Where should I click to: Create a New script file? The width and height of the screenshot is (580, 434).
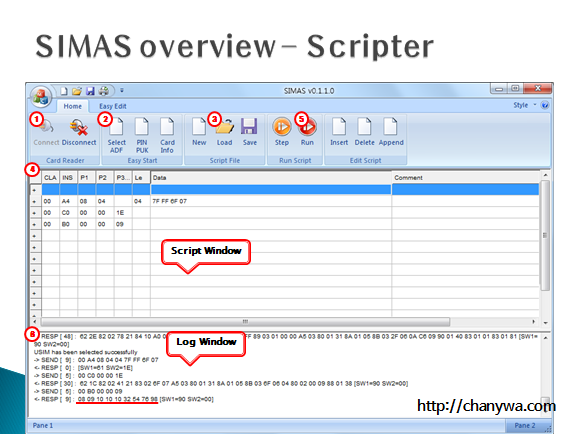(199, 132)
